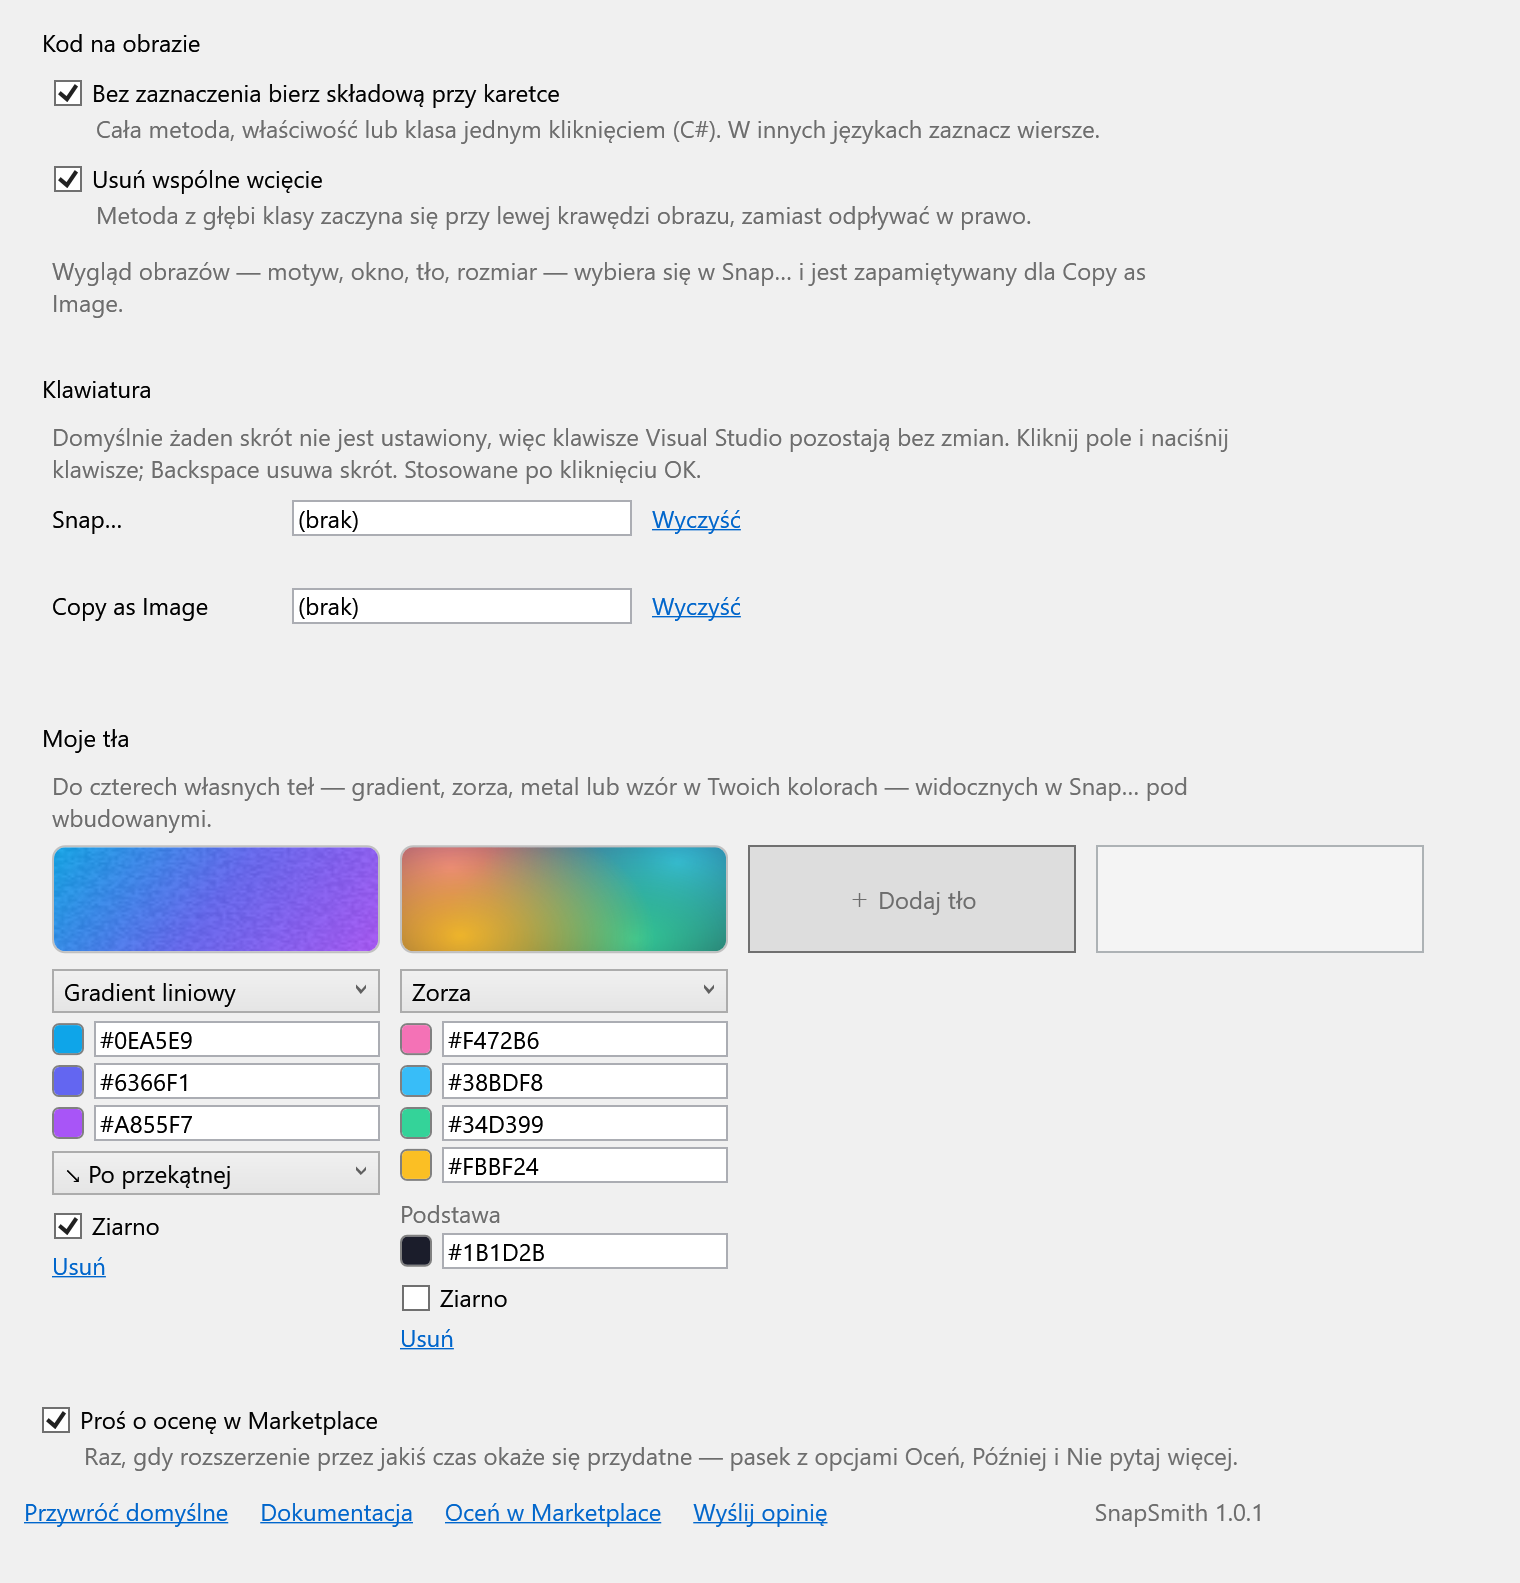Image resolution: width=1520 pixels, height=1583 pixels.
Task: Click the Copy as Image shortcut field
Action: click(x=462, y=606)
